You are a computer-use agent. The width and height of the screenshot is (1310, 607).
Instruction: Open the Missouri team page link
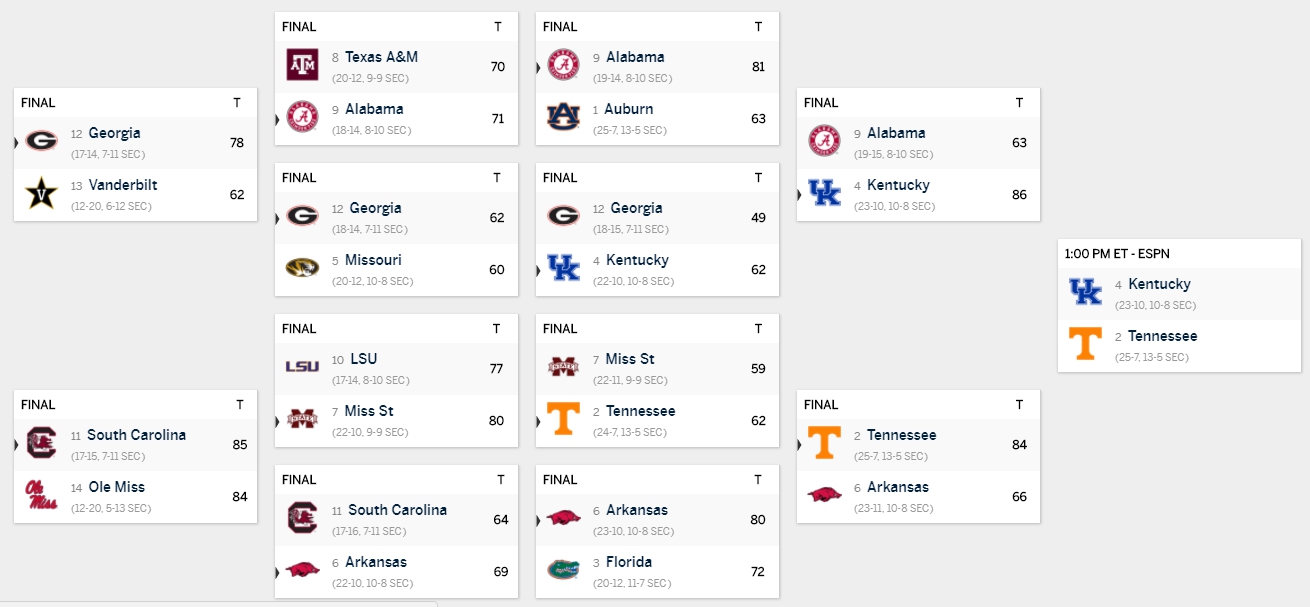373,260
